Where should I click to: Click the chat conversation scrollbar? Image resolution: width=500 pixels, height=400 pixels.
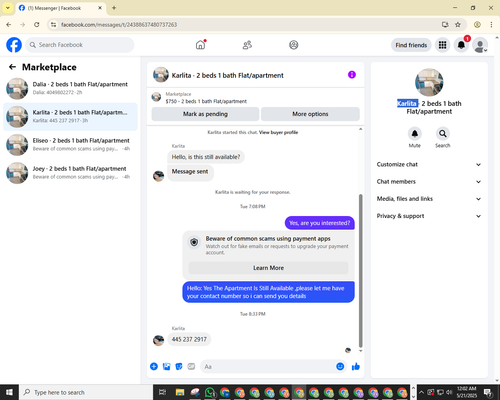(360, 270)
